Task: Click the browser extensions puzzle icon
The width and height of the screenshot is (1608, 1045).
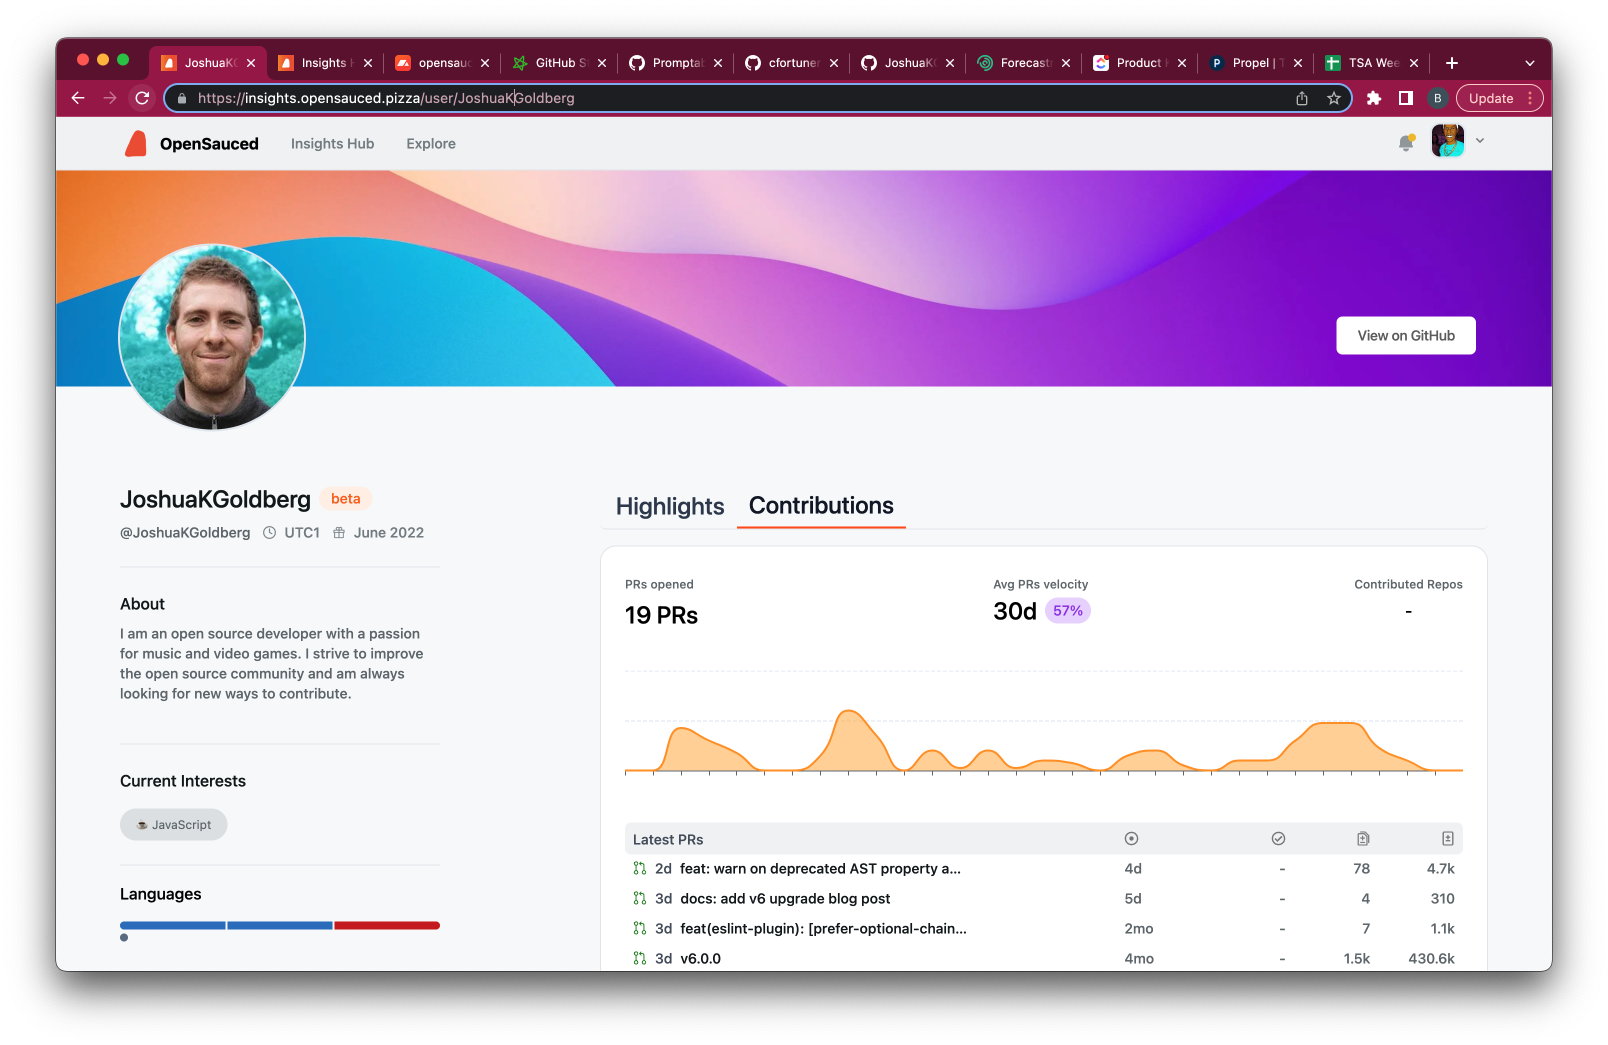Action: (x=1374, y=98)
